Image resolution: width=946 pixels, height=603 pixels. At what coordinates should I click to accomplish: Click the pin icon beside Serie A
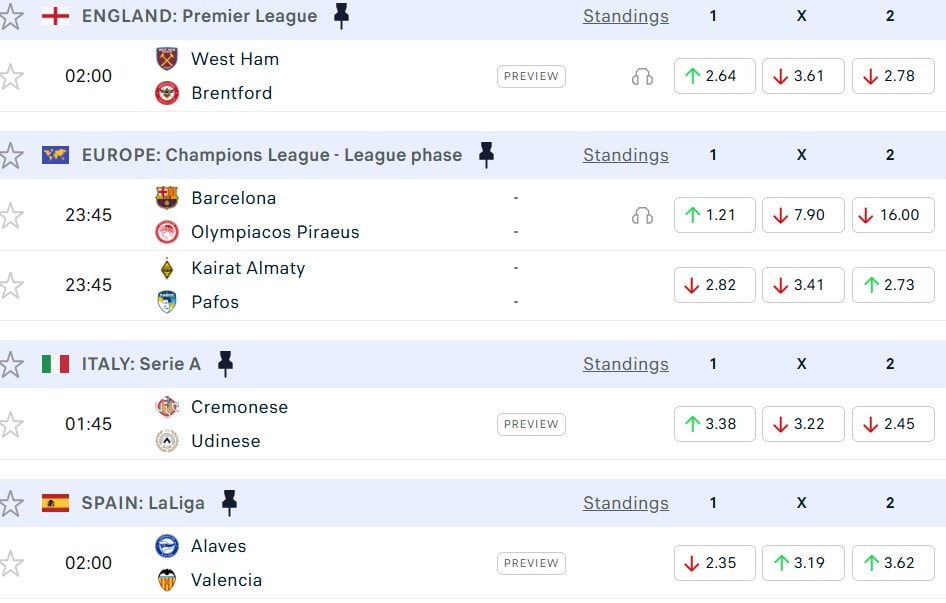225,364
